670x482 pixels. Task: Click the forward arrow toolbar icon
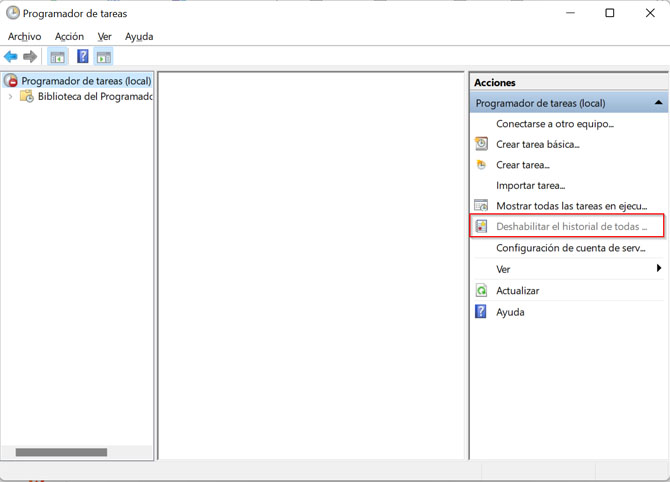tap(30, 57)
